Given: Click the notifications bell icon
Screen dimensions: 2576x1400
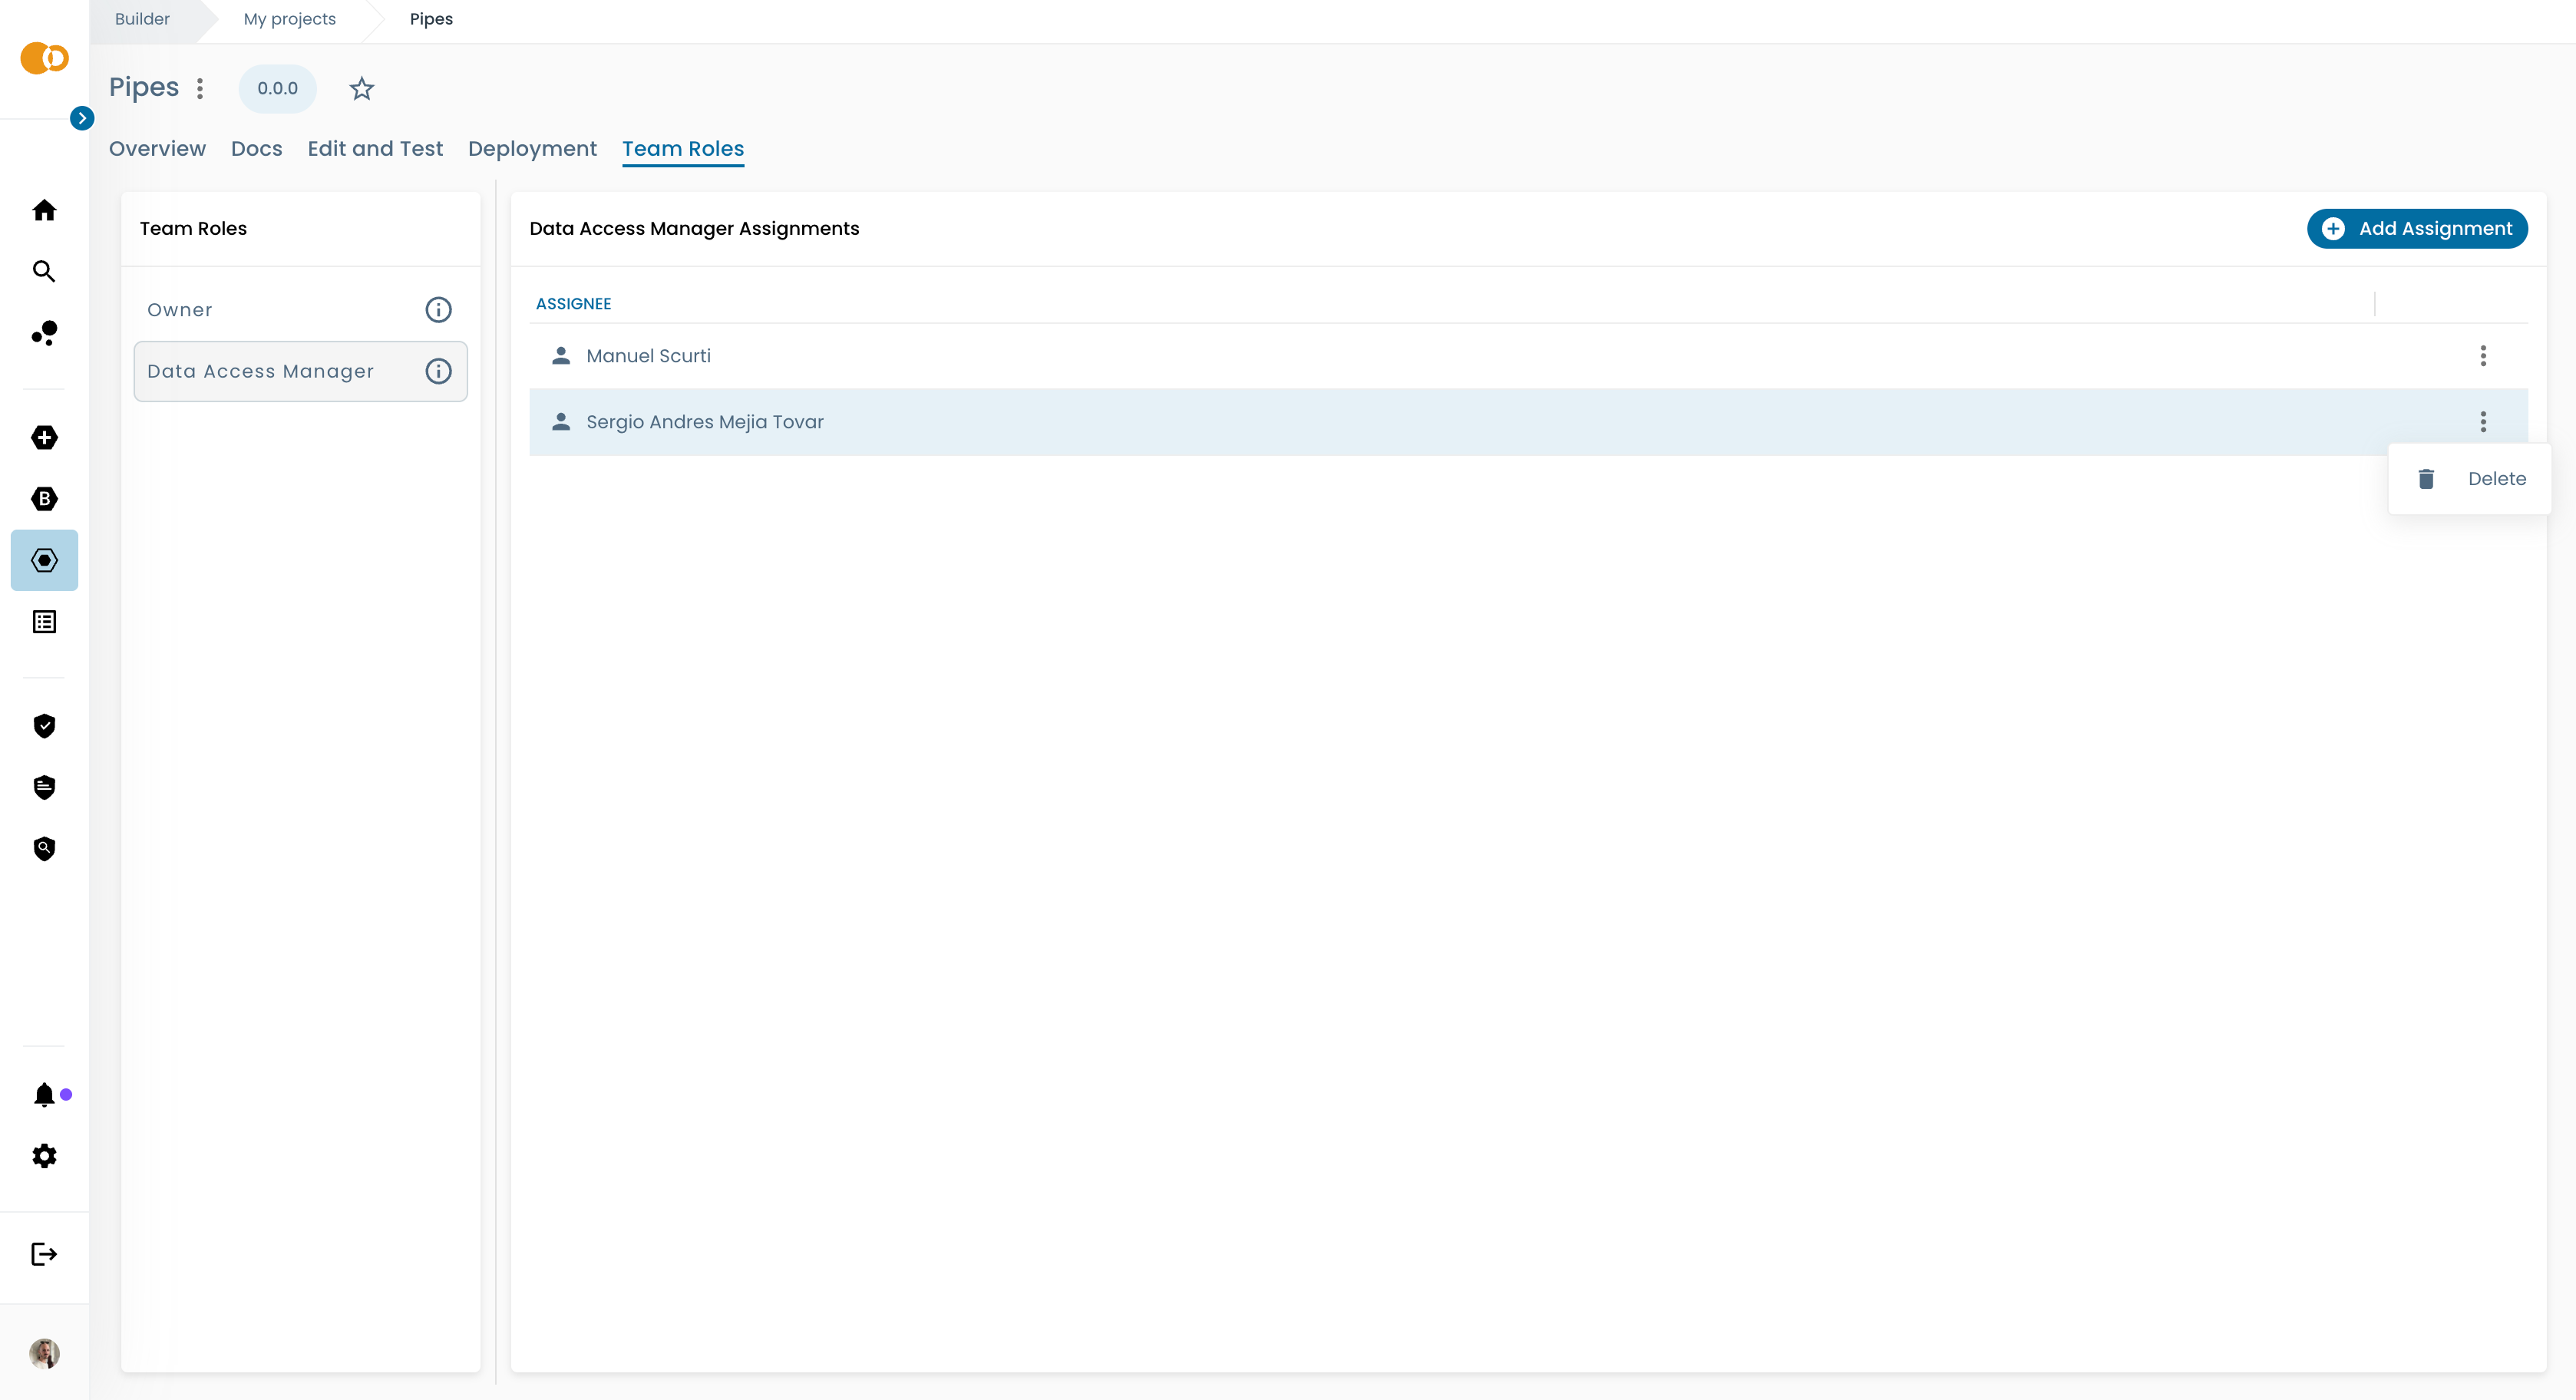Looking at the screenshot, I should coord(44,1095).
